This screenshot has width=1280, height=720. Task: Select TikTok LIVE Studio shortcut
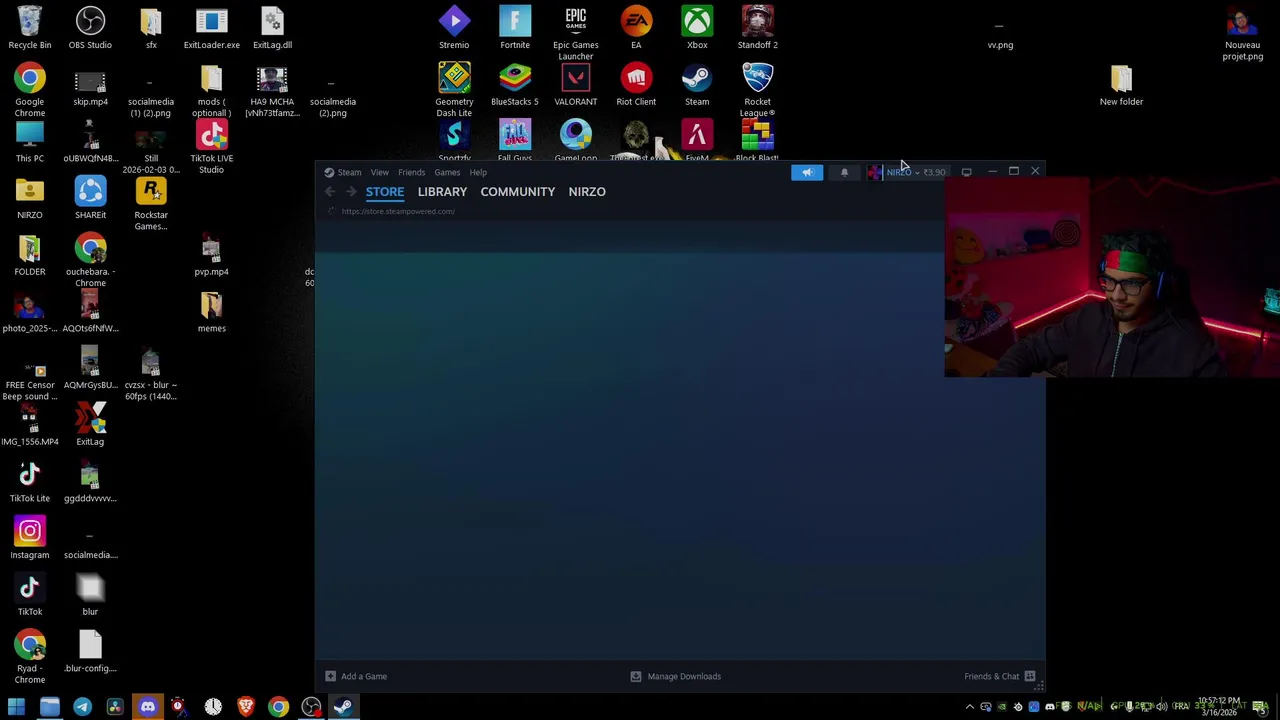(211, 147)
